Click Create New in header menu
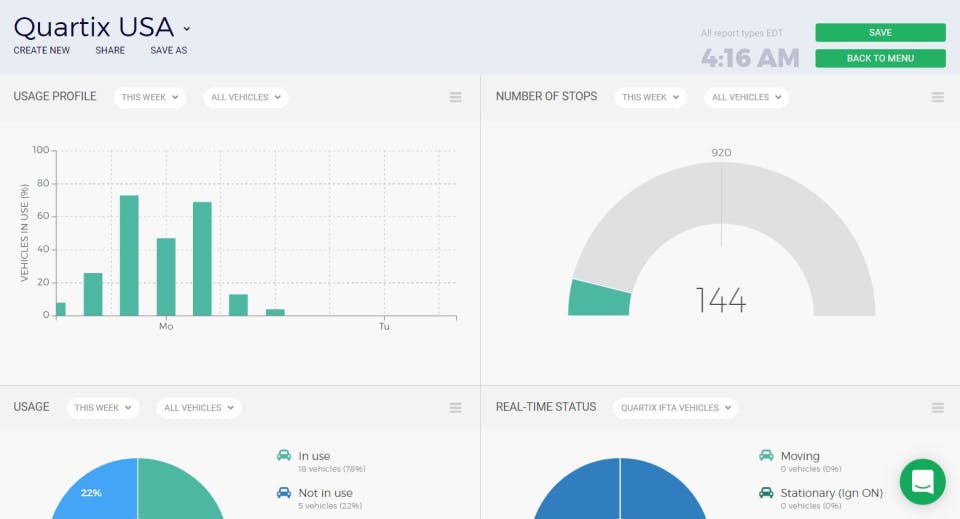Image resolution: width=960 pixels, height=519 pixels. [42, 50]
